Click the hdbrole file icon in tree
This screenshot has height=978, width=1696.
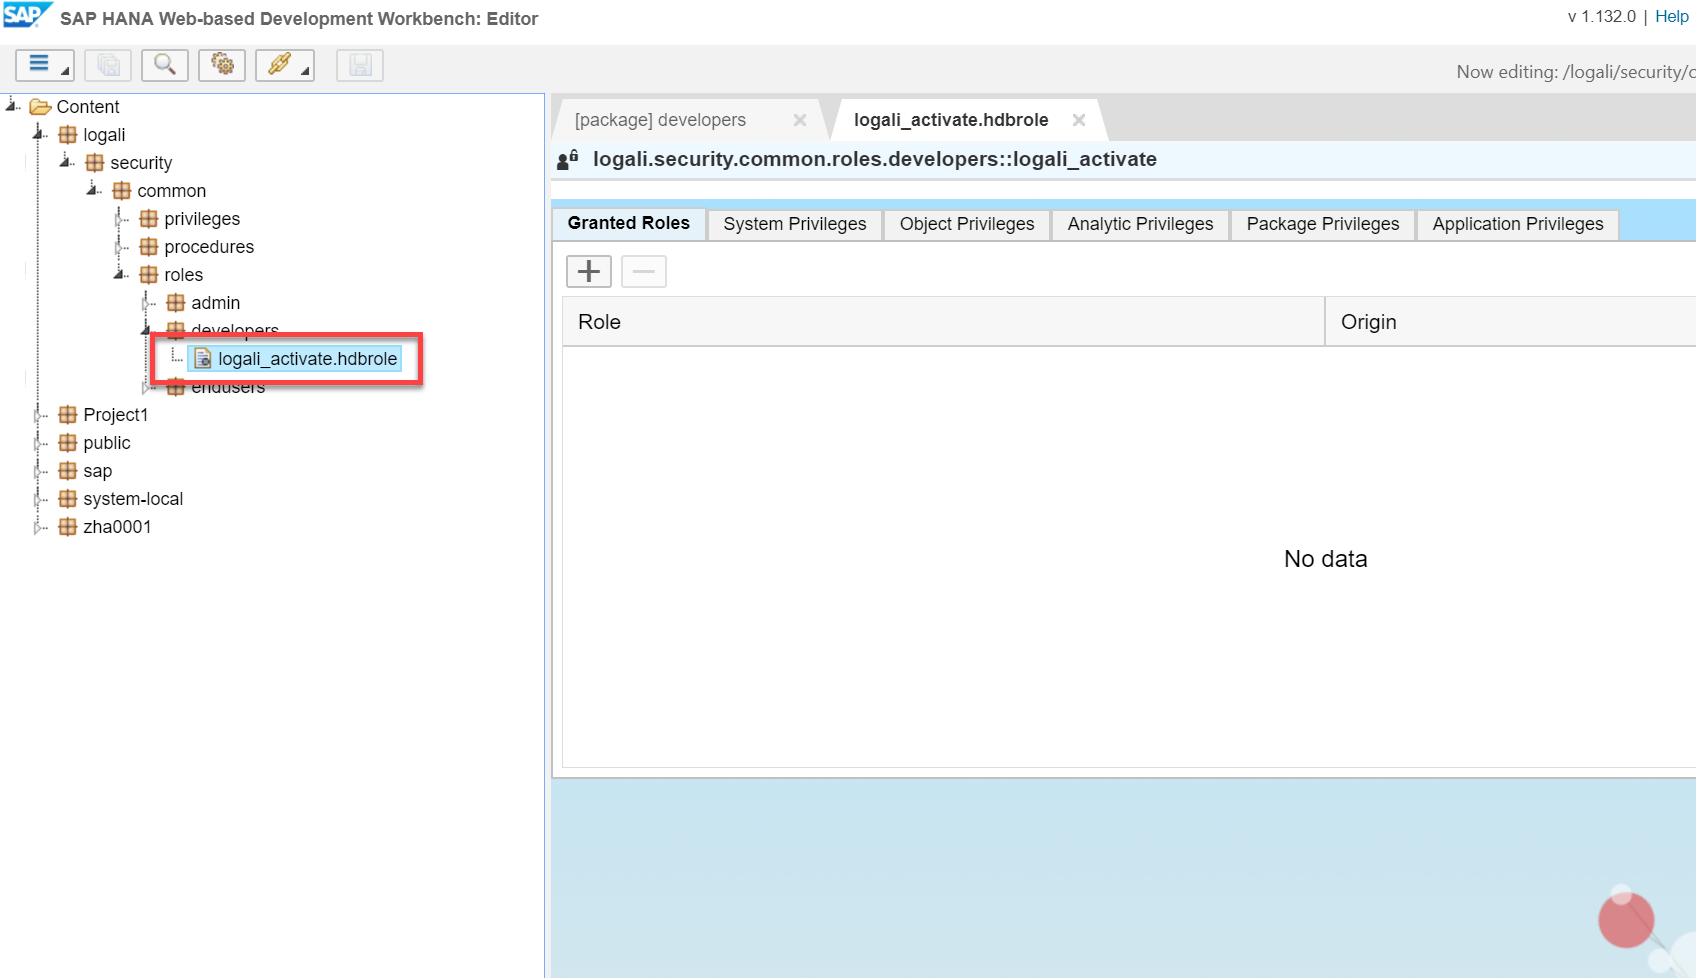coord(203,359)
